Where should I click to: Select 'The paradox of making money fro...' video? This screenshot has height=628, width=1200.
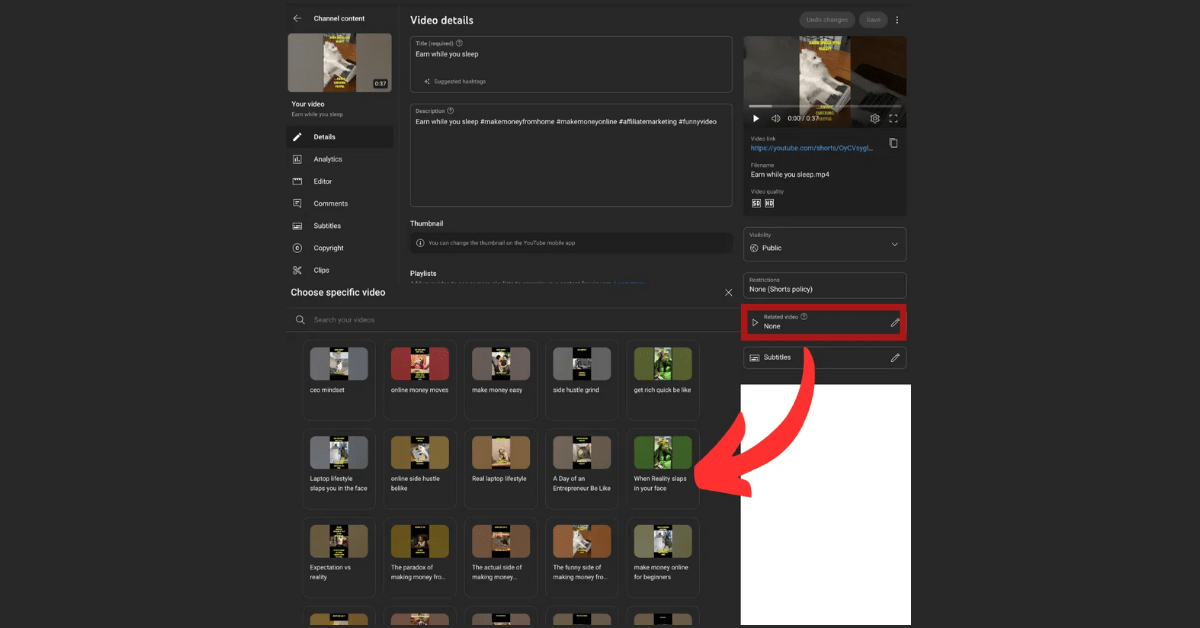click(x=420, y=558)
